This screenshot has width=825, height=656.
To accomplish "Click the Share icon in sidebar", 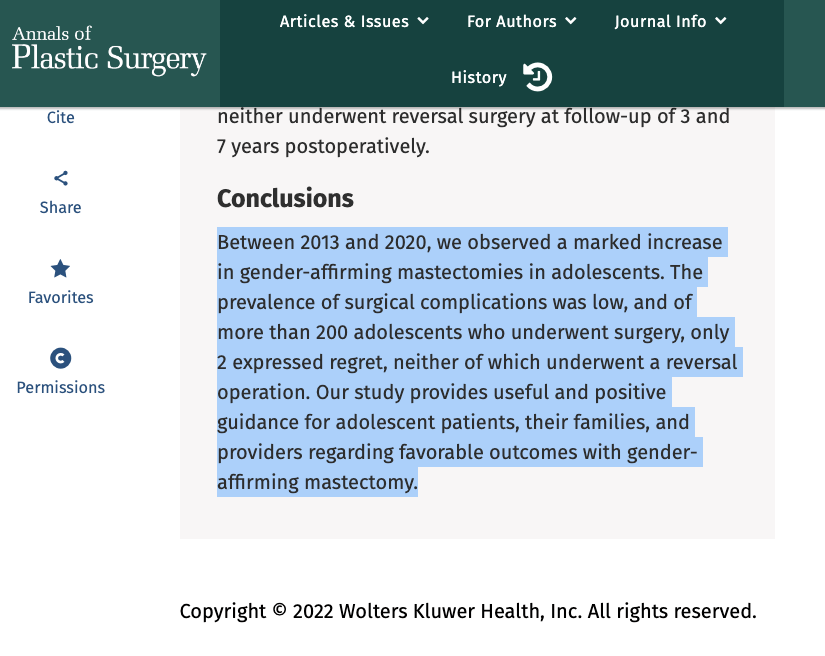I will [61, 179].
